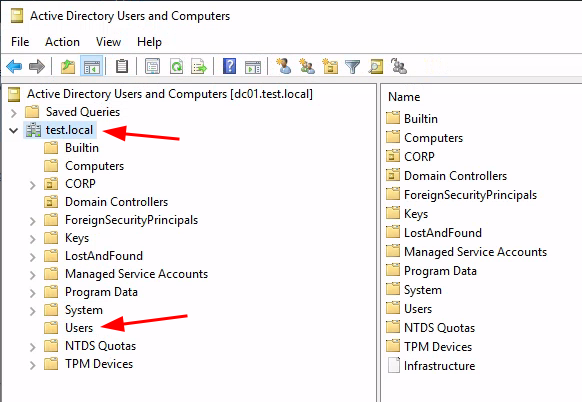582x402 pixels.
Task: Select System in the right list
Action: tap(423, 290)
